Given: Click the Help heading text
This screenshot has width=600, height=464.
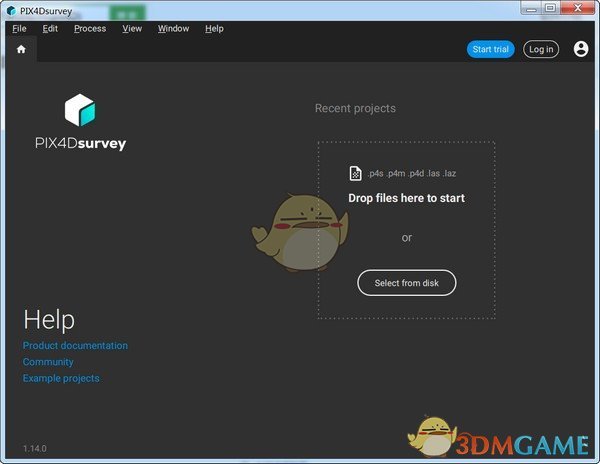Looking at the screenshot, I should pos(49,319).
